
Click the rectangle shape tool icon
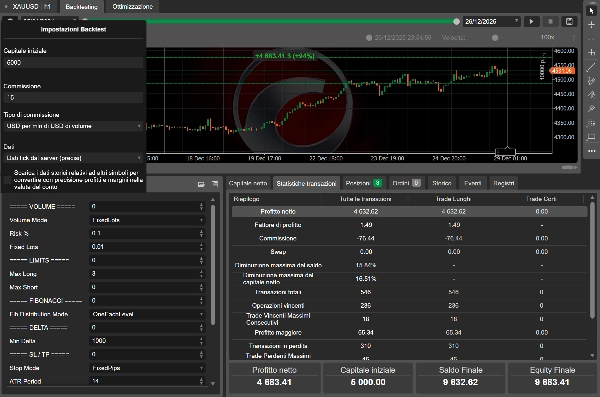point(591,137)
